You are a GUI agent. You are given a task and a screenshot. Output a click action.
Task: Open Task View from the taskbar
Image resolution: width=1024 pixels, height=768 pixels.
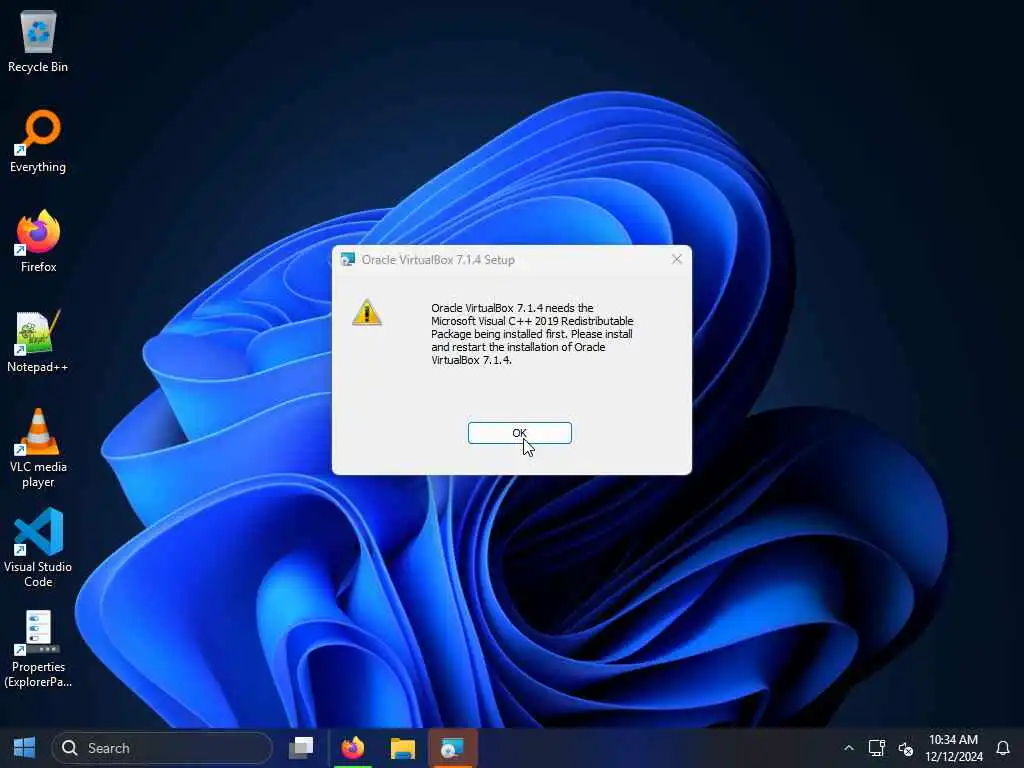301,748
